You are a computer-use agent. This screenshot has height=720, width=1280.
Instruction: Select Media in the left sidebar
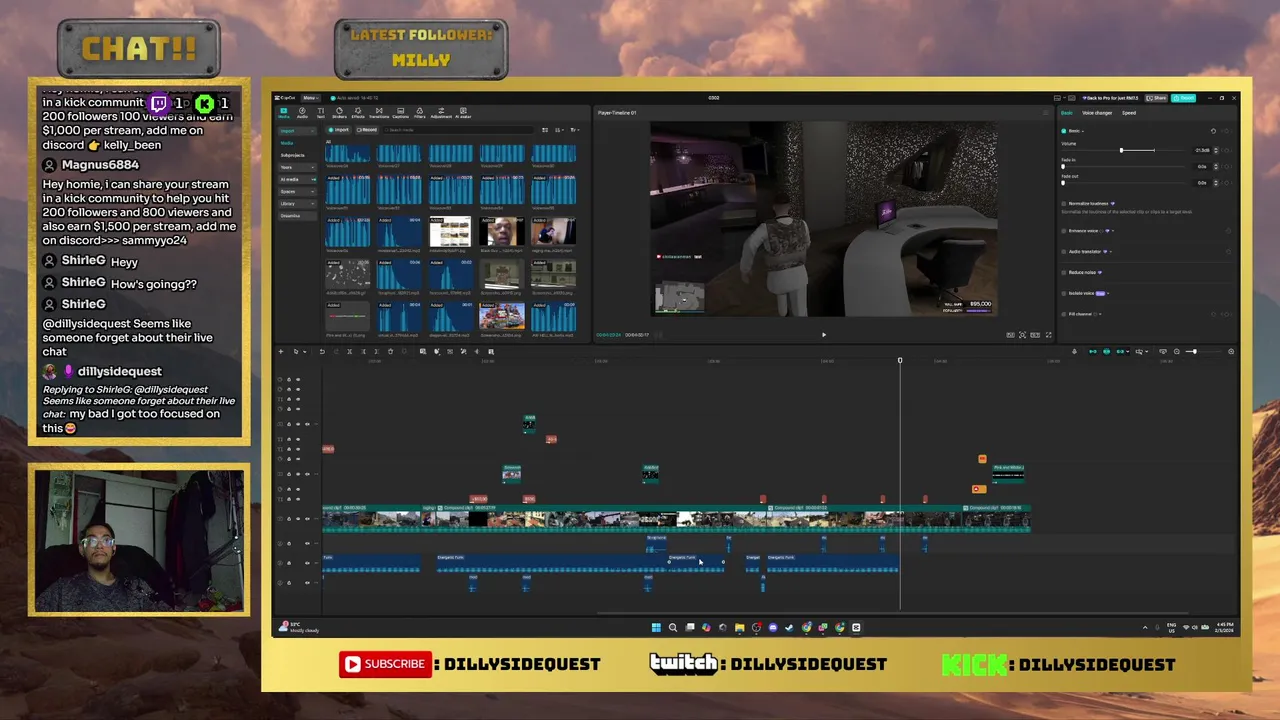287,143
